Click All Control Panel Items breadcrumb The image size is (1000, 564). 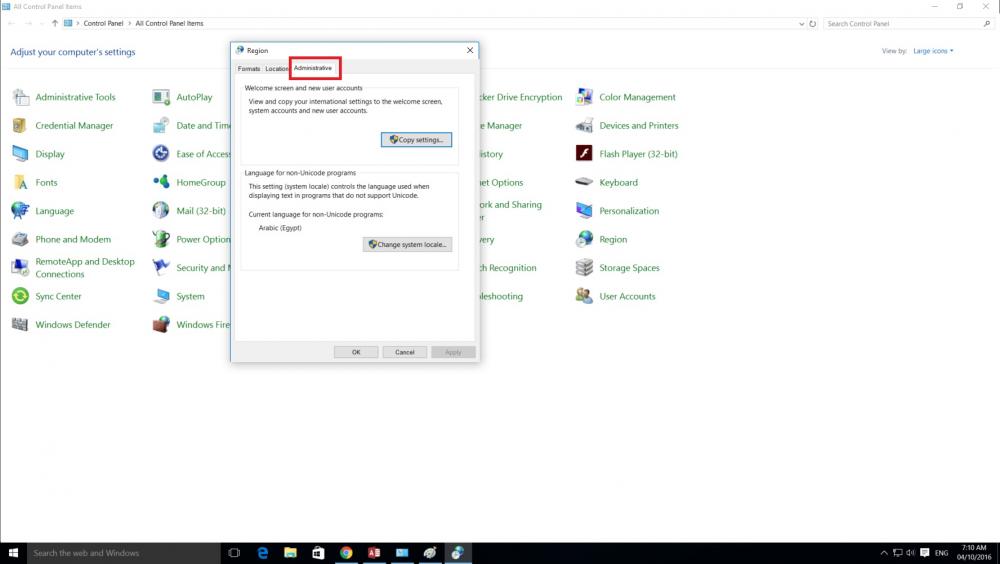point(170,24)
